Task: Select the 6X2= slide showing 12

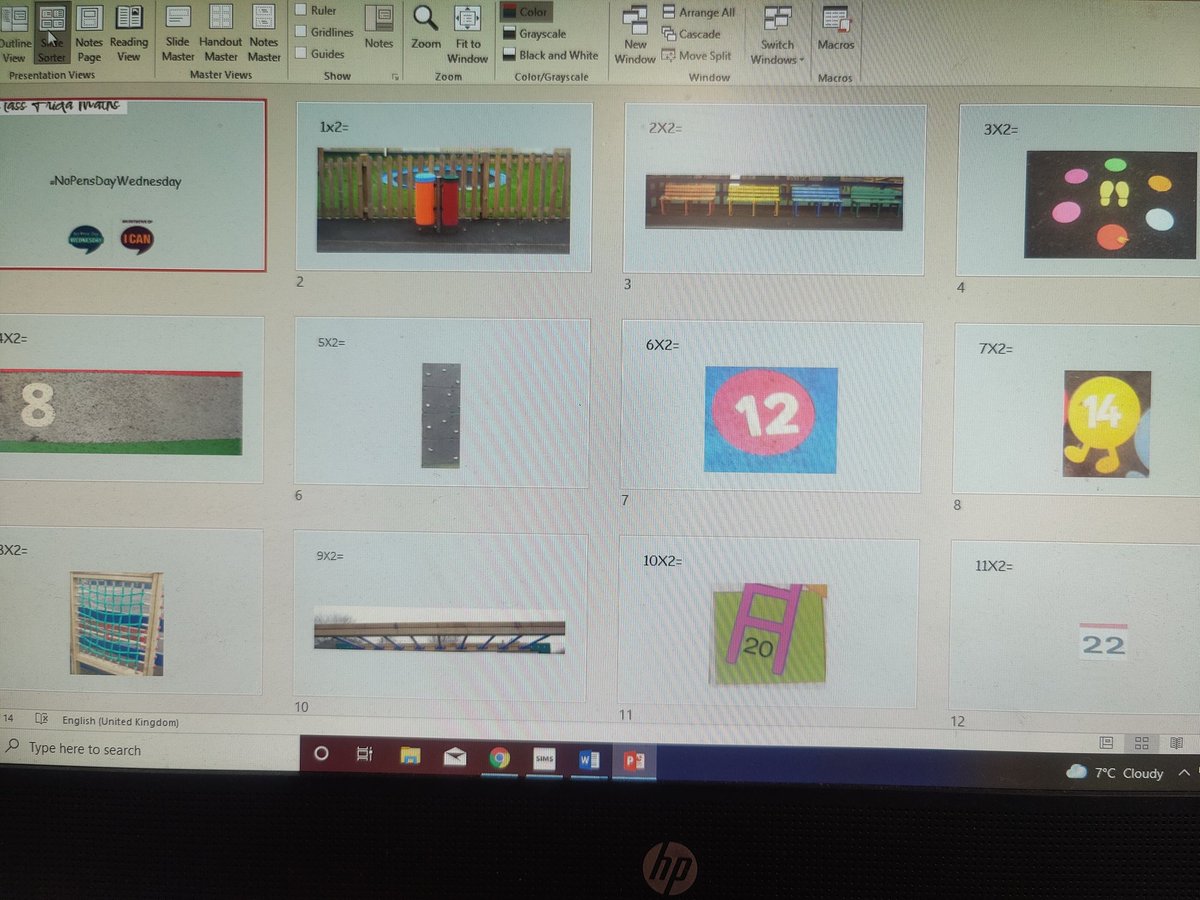Action: coord(771,407)
